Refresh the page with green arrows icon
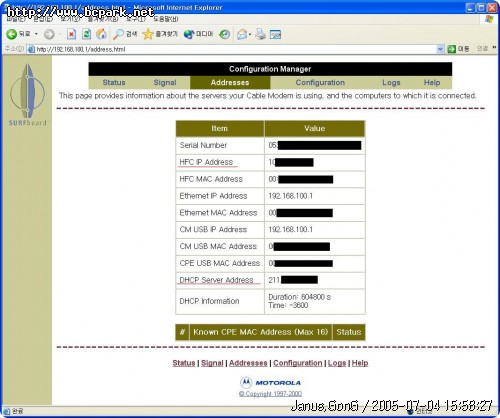Screen dimensions: 500x418 tap(86, 34)
